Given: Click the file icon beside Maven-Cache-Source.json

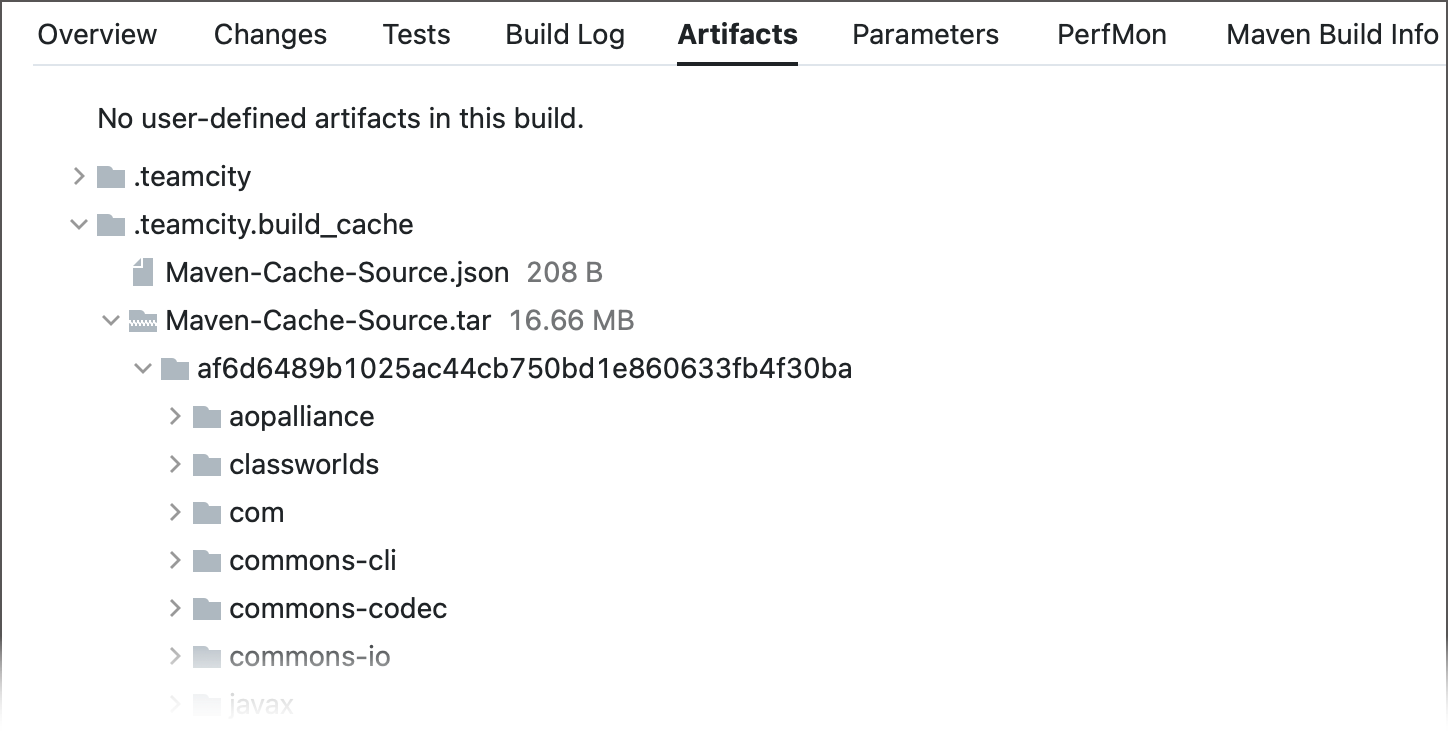Looking at the screenshot, I should point(141,272).
